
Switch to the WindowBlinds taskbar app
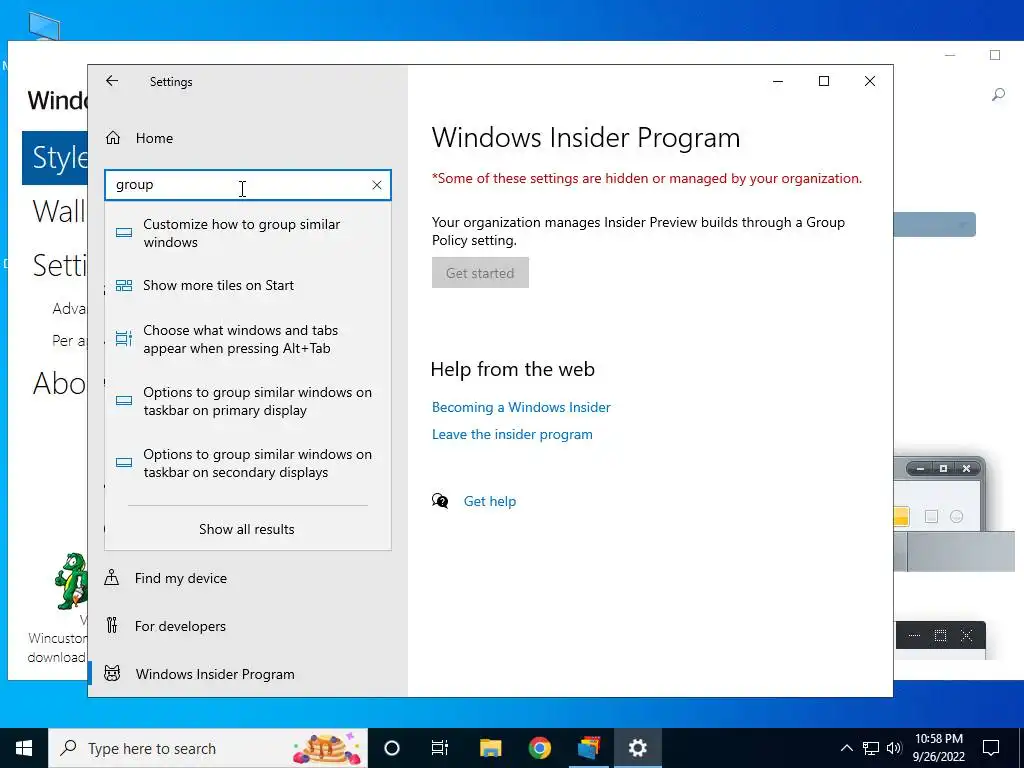(588, 748)
